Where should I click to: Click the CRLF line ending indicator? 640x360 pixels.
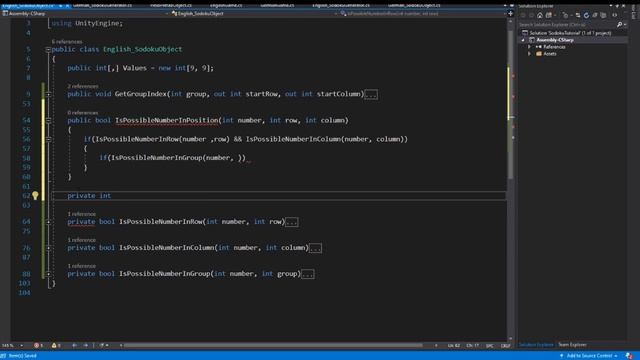tap(505, 346)
